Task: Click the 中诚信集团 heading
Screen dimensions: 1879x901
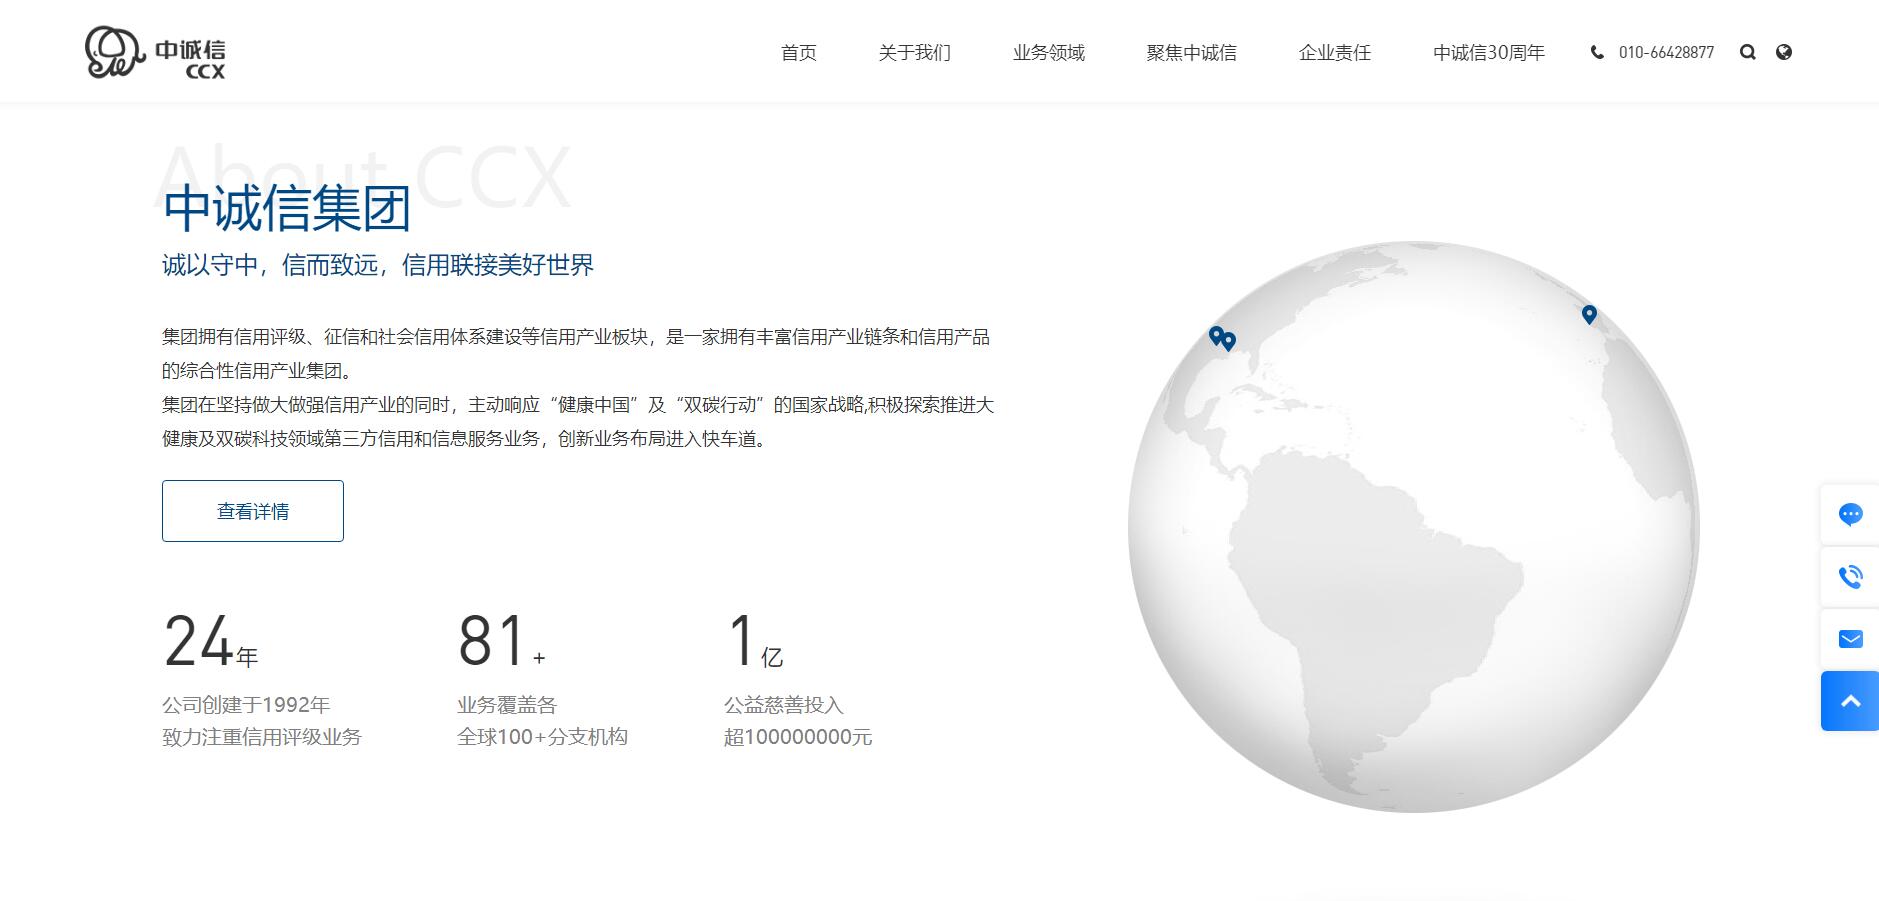Action: (x=287, y=208)
